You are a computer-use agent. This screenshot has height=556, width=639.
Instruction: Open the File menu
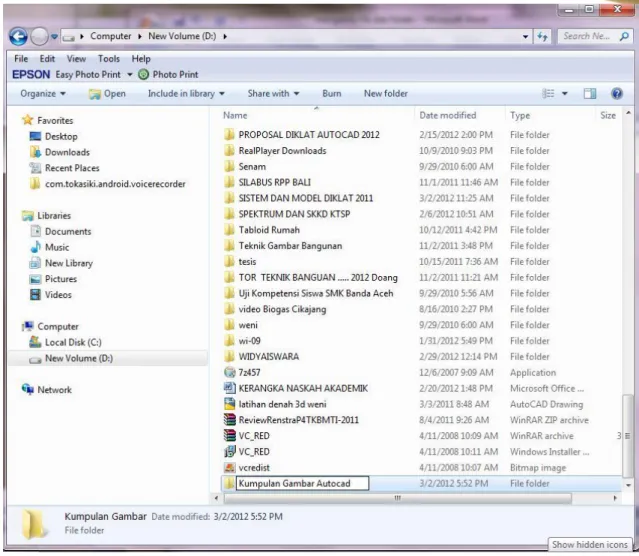[21, 59]
